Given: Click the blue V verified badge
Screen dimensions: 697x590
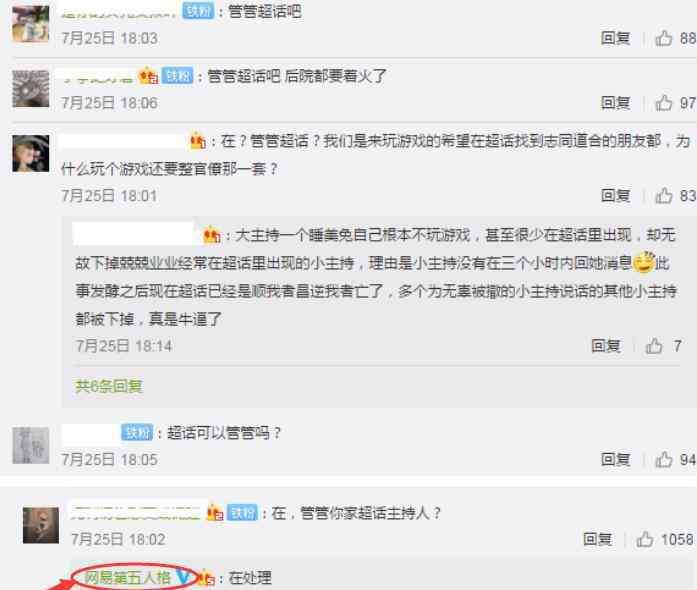Looking at the screenshot, I should [x=183, y=577].
